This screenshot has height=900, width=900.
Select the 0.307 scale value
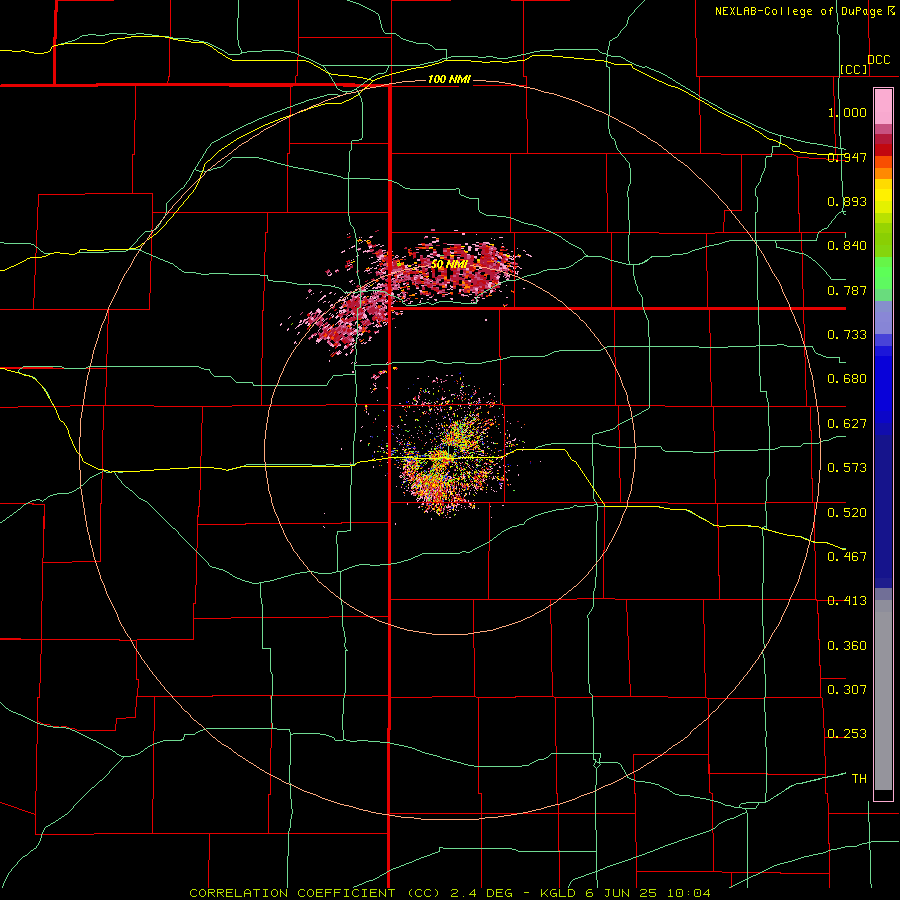[847, 690]
